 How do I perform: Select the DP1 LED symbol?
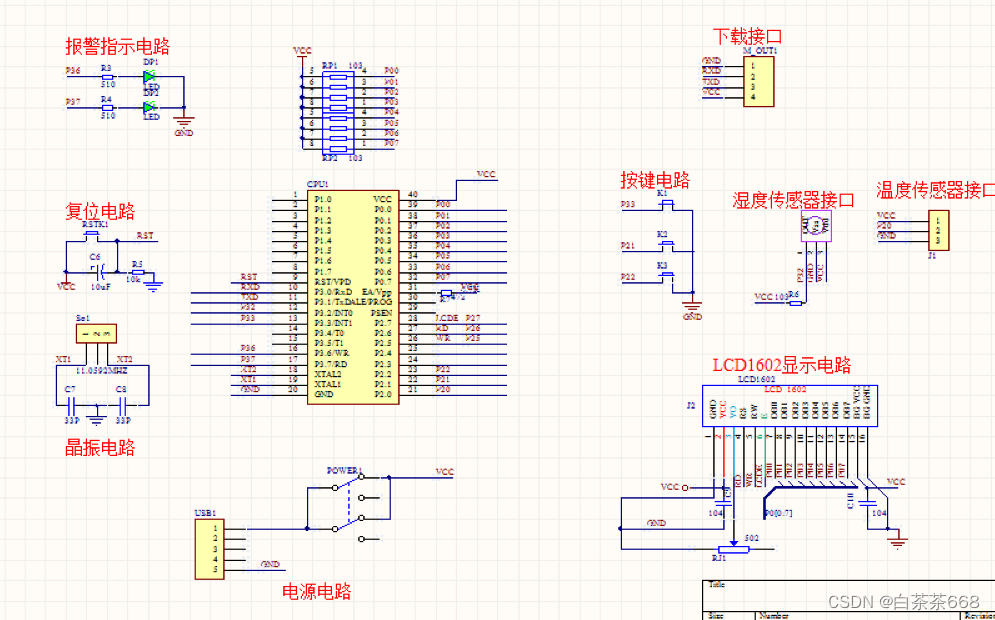click(150, 76)
